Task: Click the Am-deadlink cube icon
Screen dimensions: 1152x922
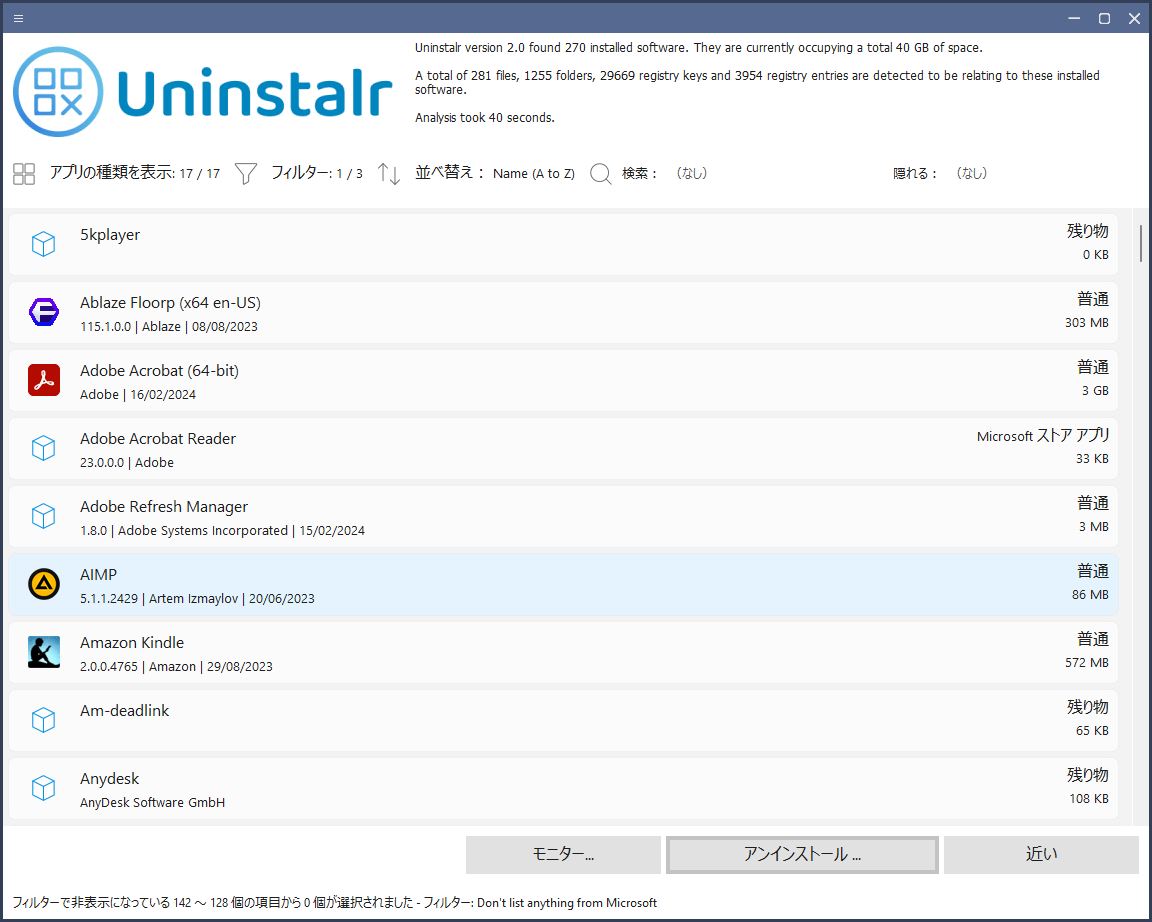Action: (43, 720)
